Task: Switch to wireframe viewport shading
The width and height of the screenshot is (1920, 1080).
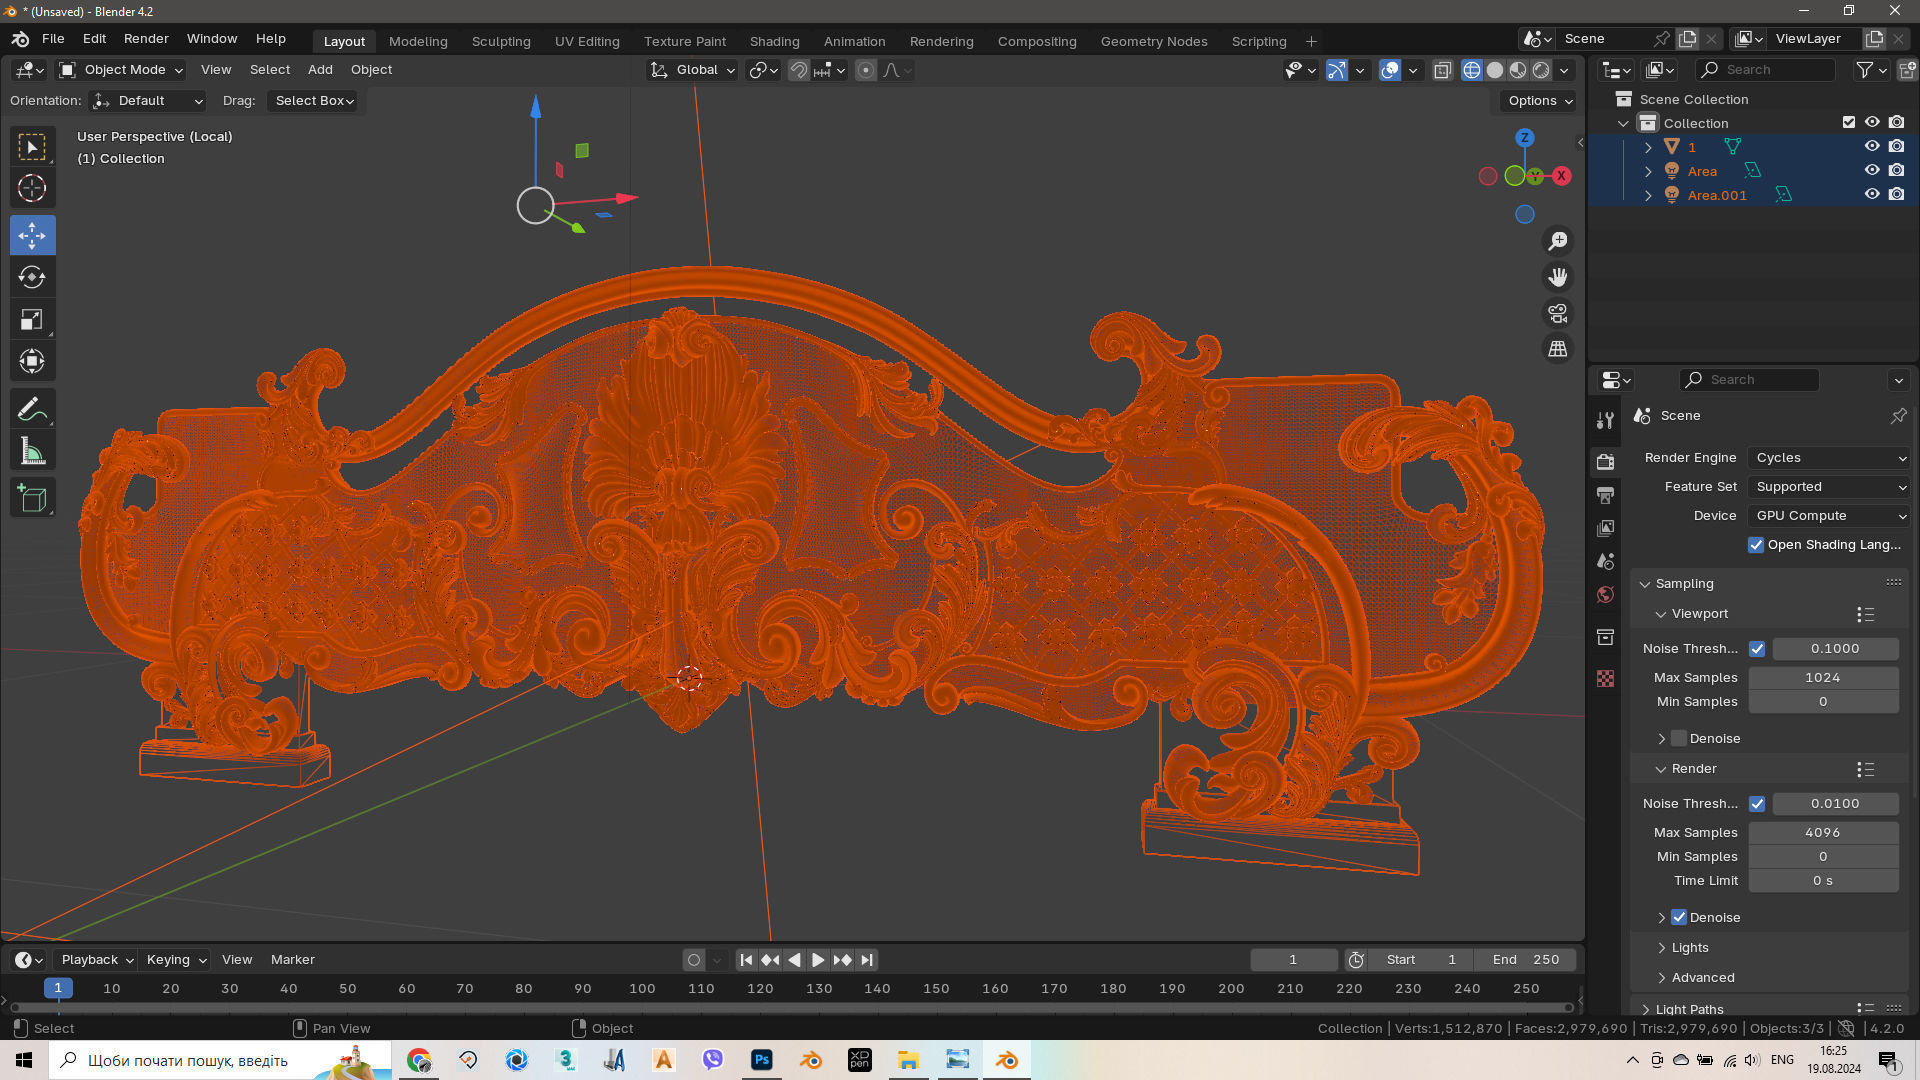Action: (1472, 70)
